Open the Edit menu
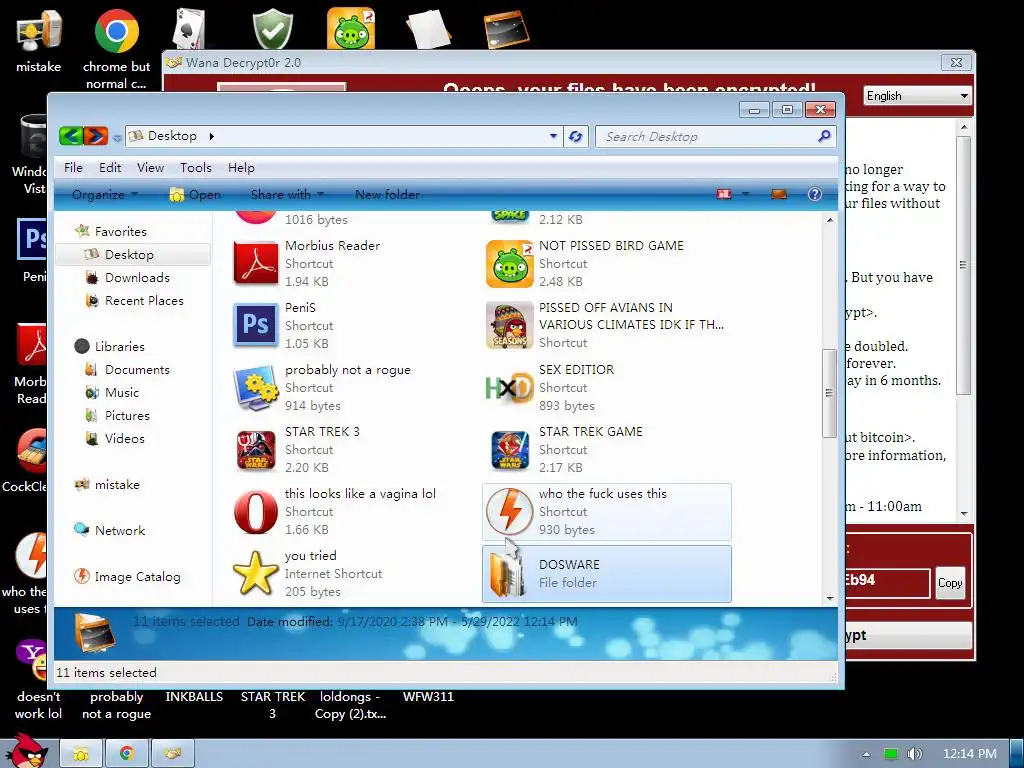This screenshot has width=1024, height=768. pos(110,168)
